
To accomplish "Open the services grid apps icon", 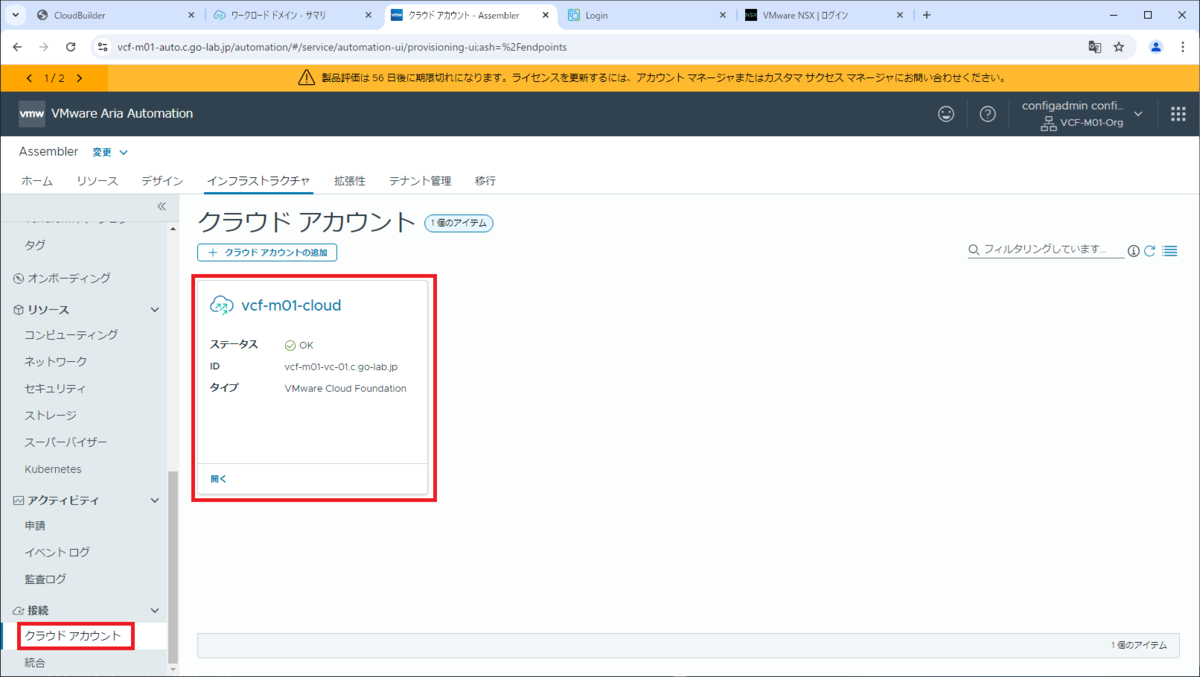I will tap(1178, 114).
